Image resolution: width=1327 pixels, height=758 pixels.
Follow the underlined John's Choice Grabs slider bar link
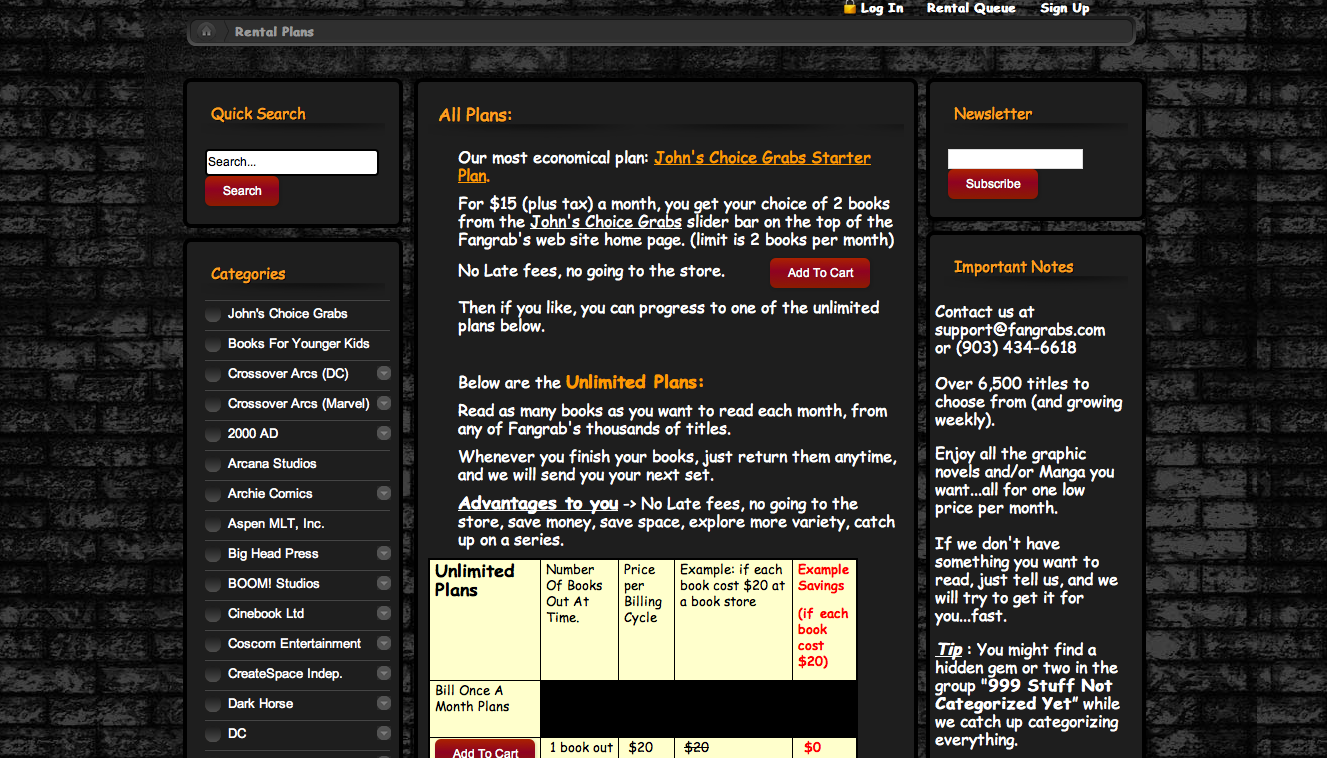606,222
